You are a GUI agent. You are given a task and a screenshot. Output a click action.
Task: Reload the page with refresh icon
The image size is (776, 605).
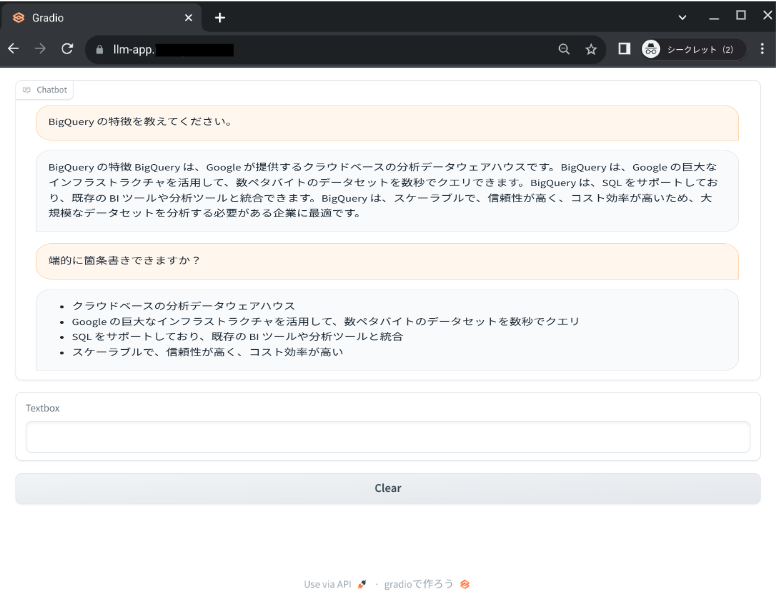pyautogui.click(x=67, y=49)
